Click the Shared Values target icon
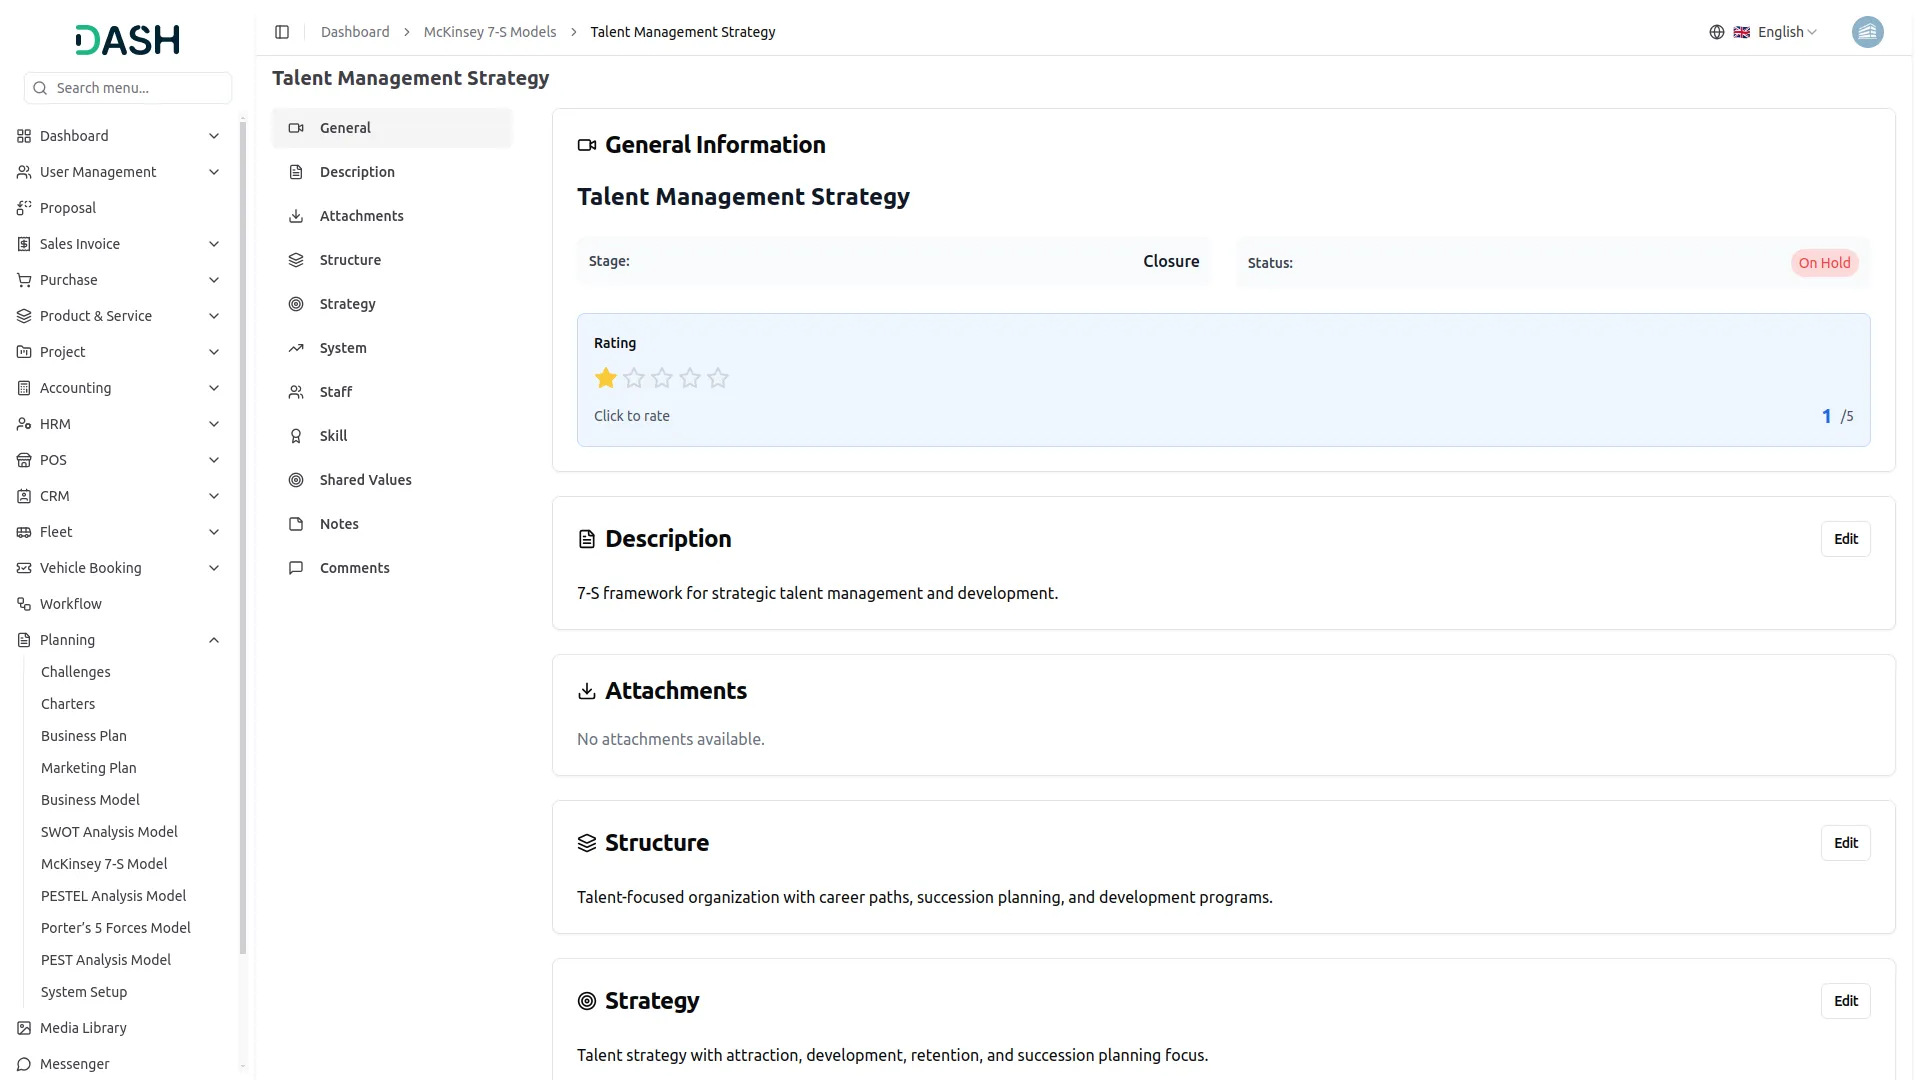This screenshot has width=1920, height=1080. (296, 480)
